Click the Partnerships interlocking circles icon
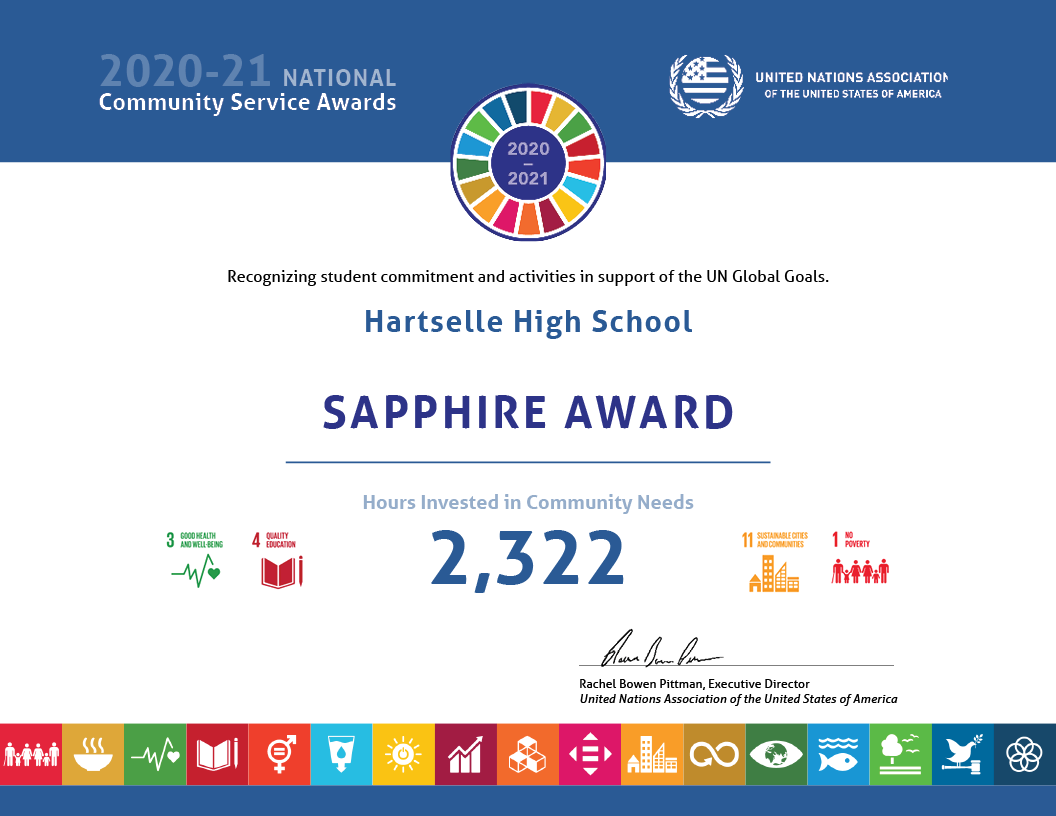The height and width of the screenshot is (816, 1056). pos(1025,754)
